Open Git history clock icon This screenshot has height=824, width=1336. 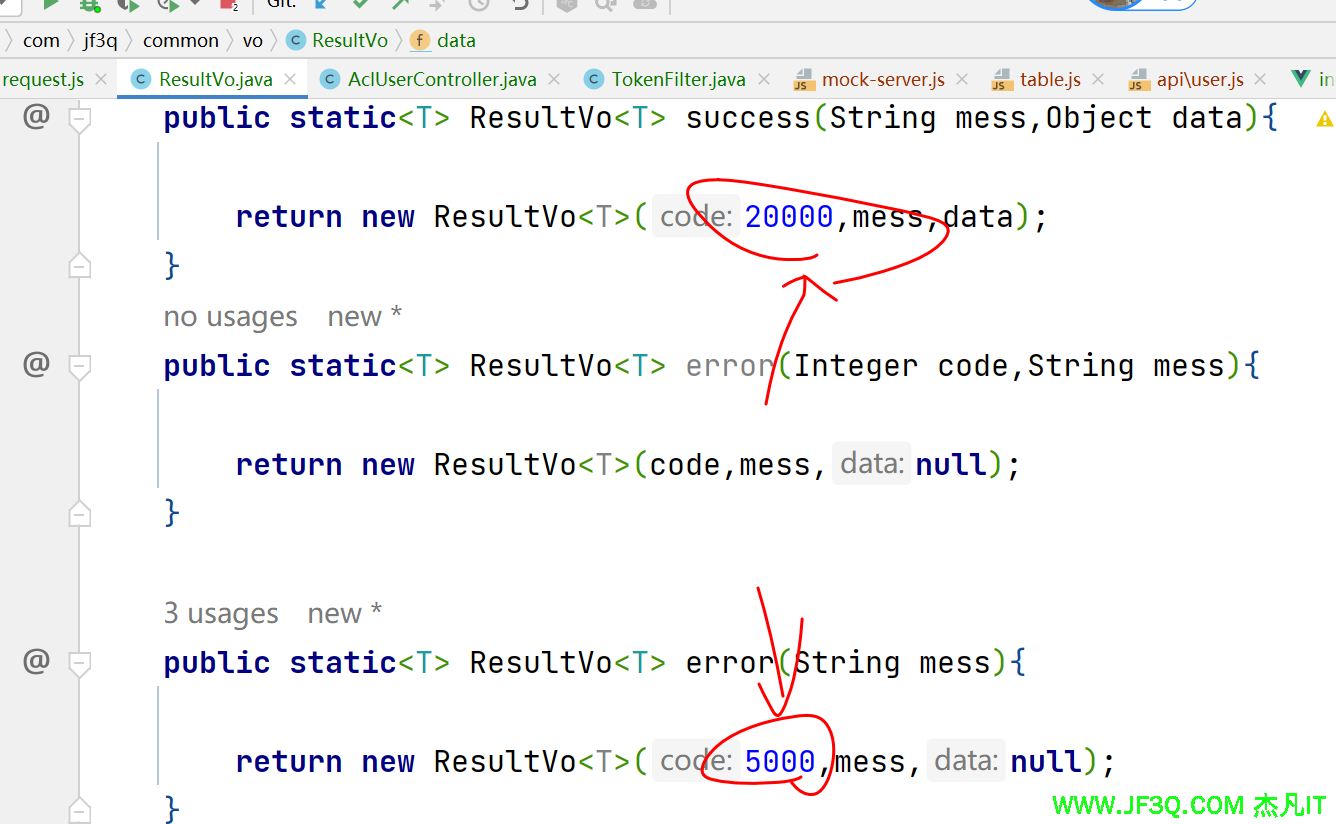[479, 4]
